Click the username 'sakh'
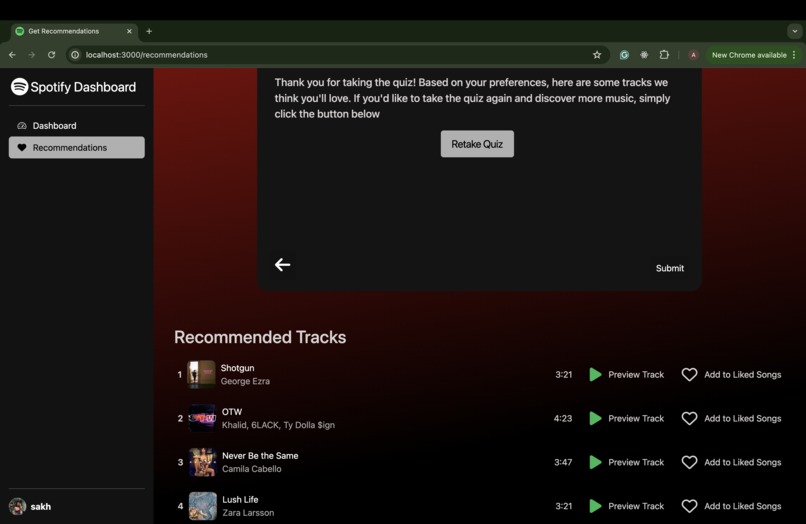The image size is (806, 524). tap(41, 507)
